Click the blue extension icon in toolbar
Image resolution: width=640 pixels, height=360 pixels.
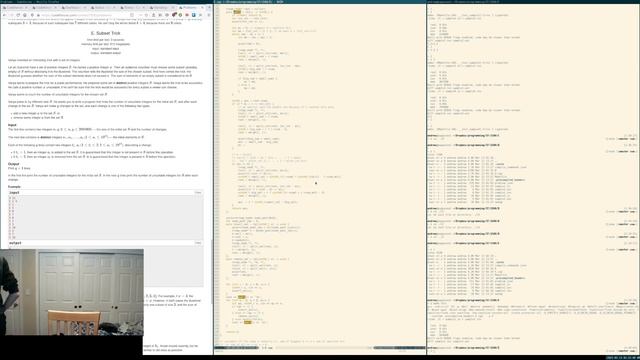coord(193,15)
